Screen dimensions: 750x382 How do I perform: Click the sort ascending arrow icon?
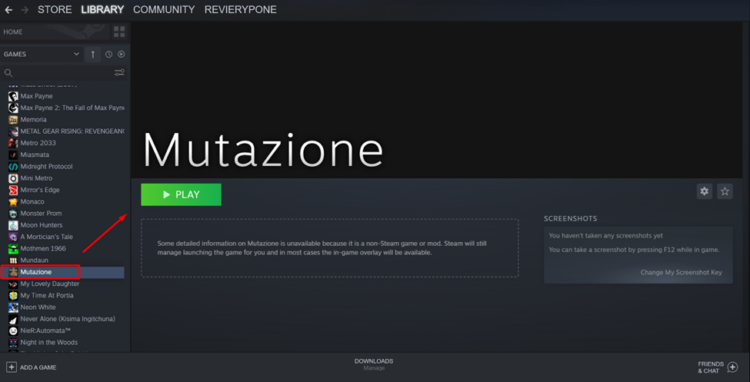click(93, 54)
